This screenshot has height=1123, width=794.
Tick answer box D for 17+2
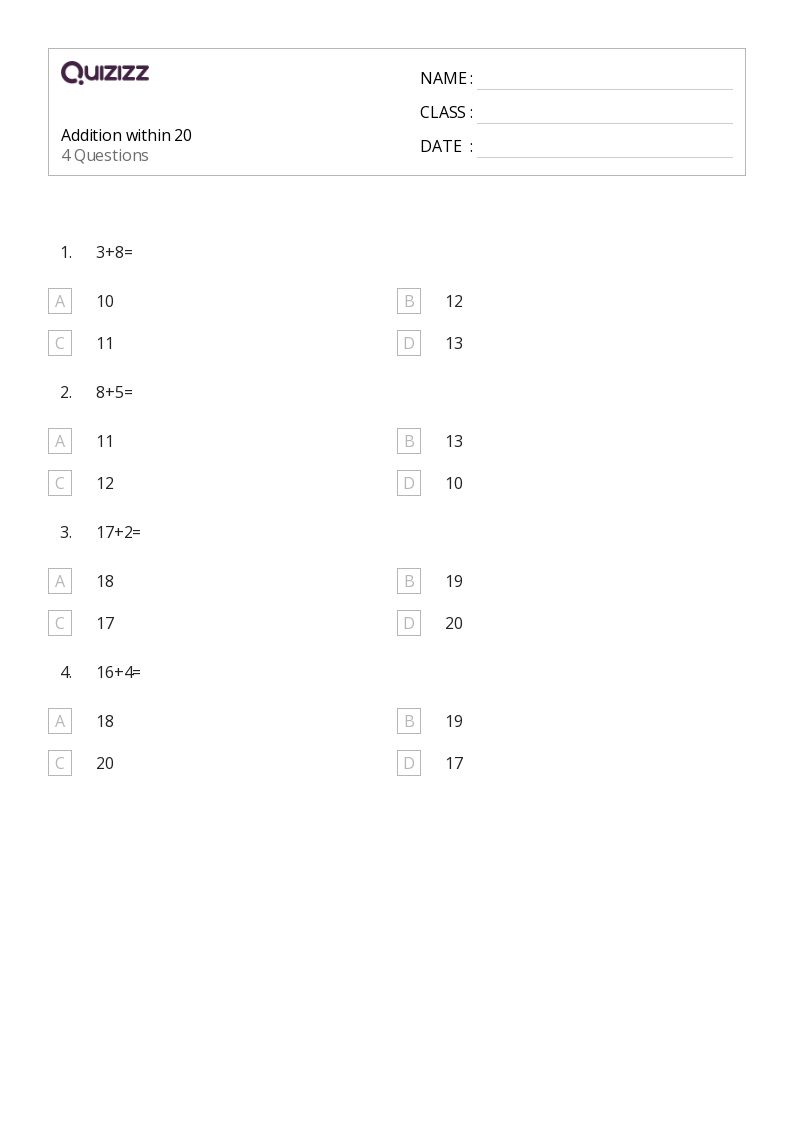(409, 623)
